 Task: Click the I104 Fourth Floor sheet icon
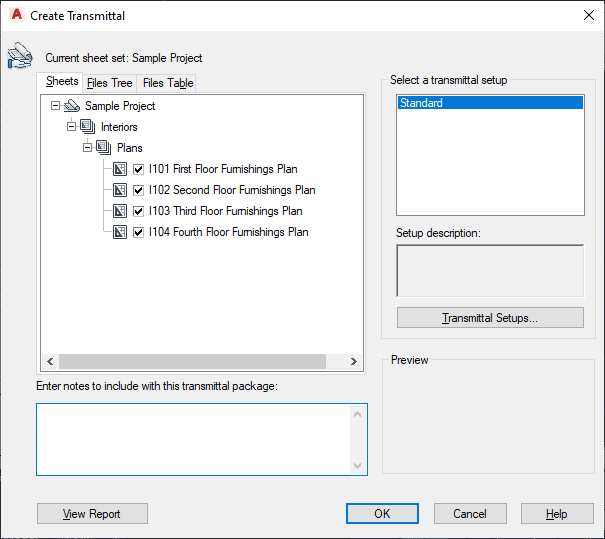point(120,232)
